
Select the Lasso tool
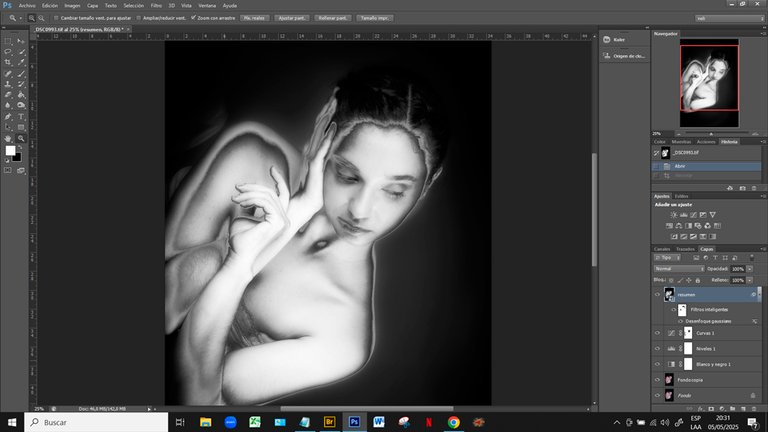coord(8,52)
